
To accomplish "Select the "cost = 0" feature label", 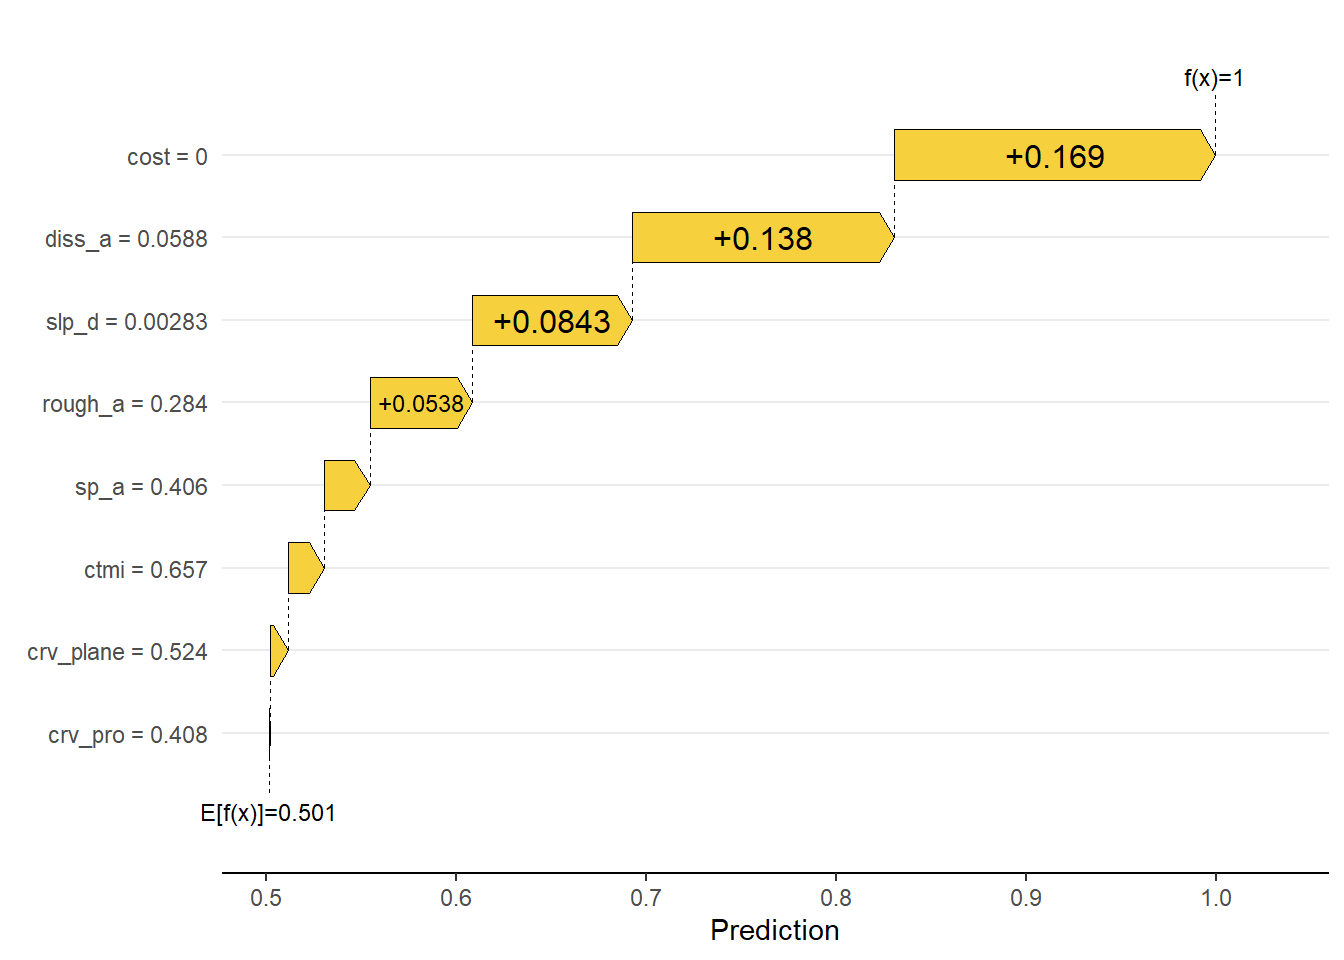I will tap(167, 157).
